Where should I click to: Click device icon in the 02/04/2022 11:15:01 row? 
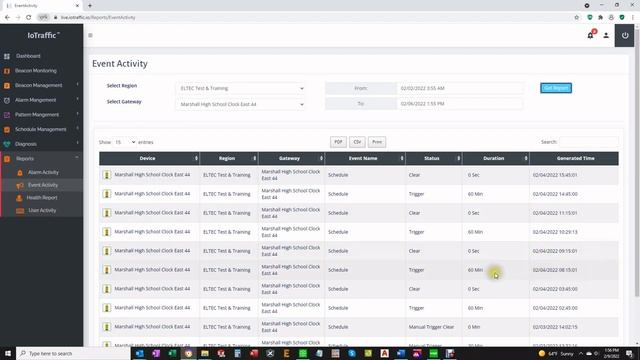(x=107, y=213)
